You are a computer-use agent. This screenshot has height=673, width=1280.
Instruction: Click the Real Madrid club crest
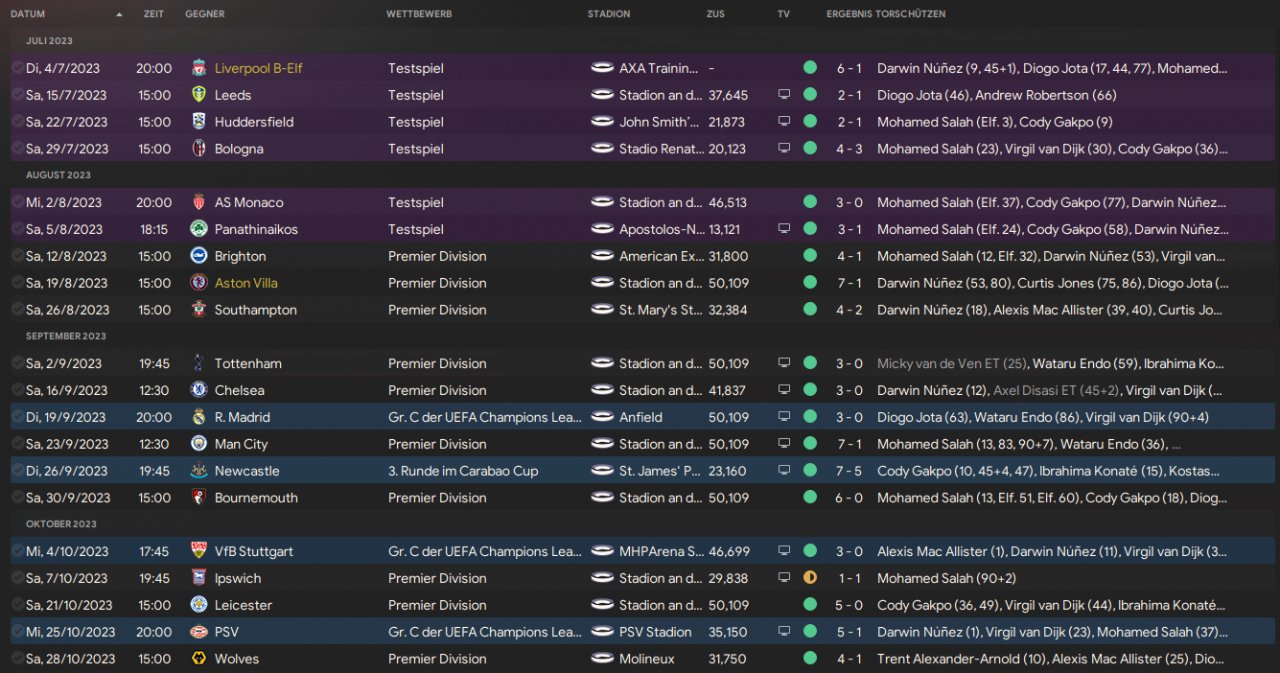click(198, 417)
